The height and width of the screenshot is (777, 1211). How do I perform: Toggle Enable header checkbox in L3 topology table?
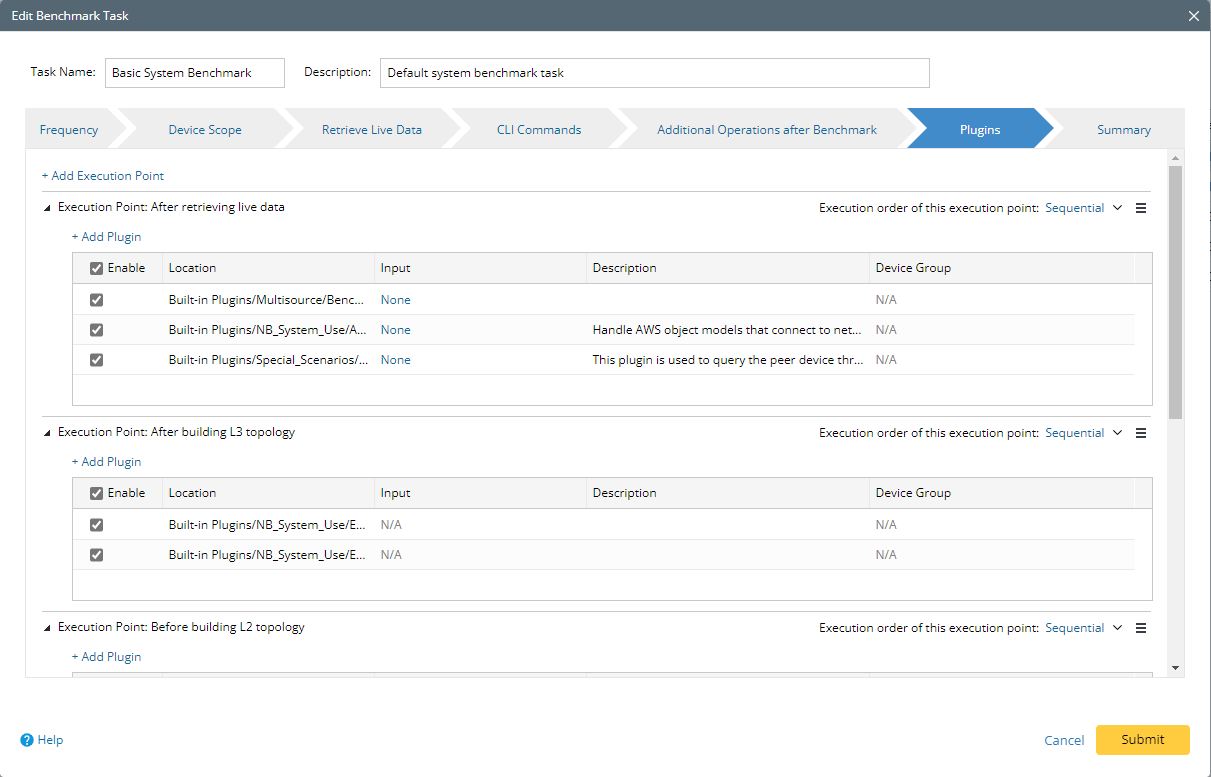click(x=97, y=493)
